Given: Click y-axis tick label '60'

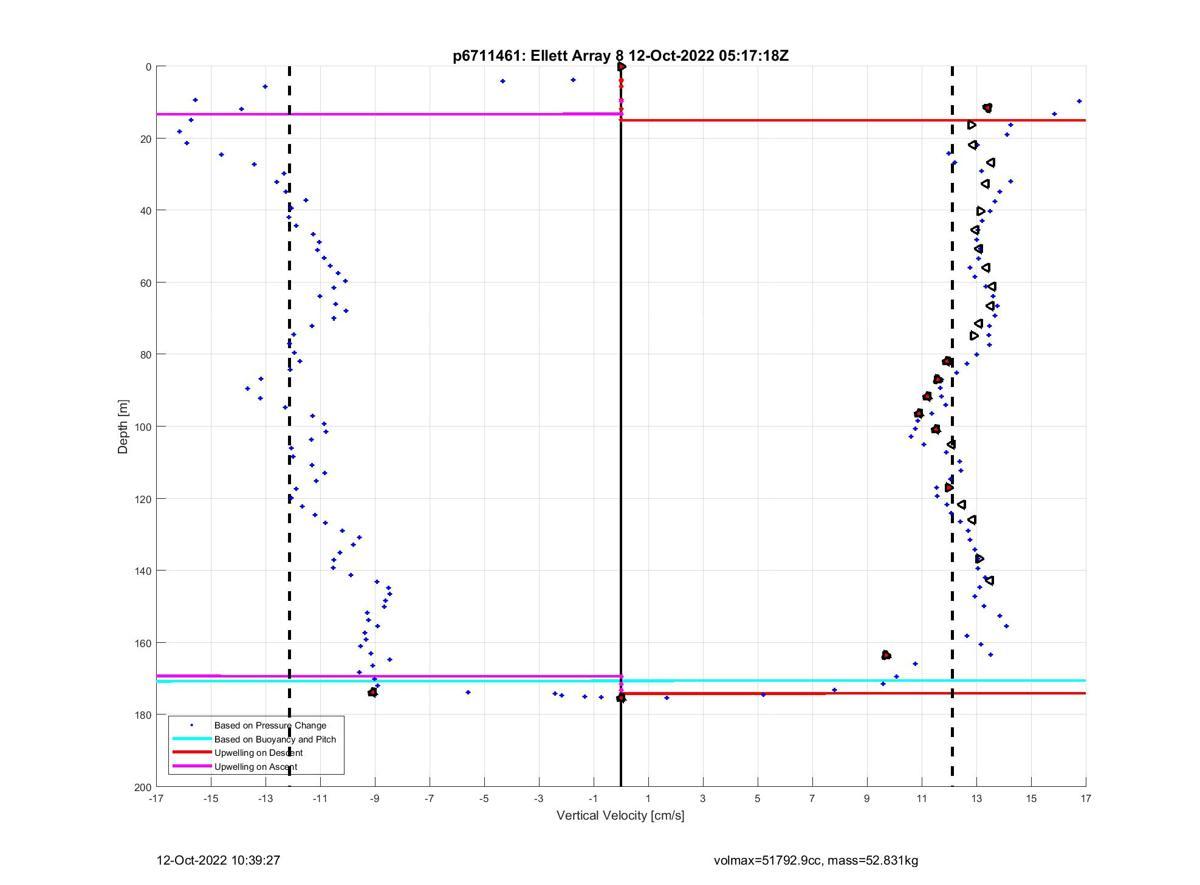Looking at the screenshot, I should 145,283.
